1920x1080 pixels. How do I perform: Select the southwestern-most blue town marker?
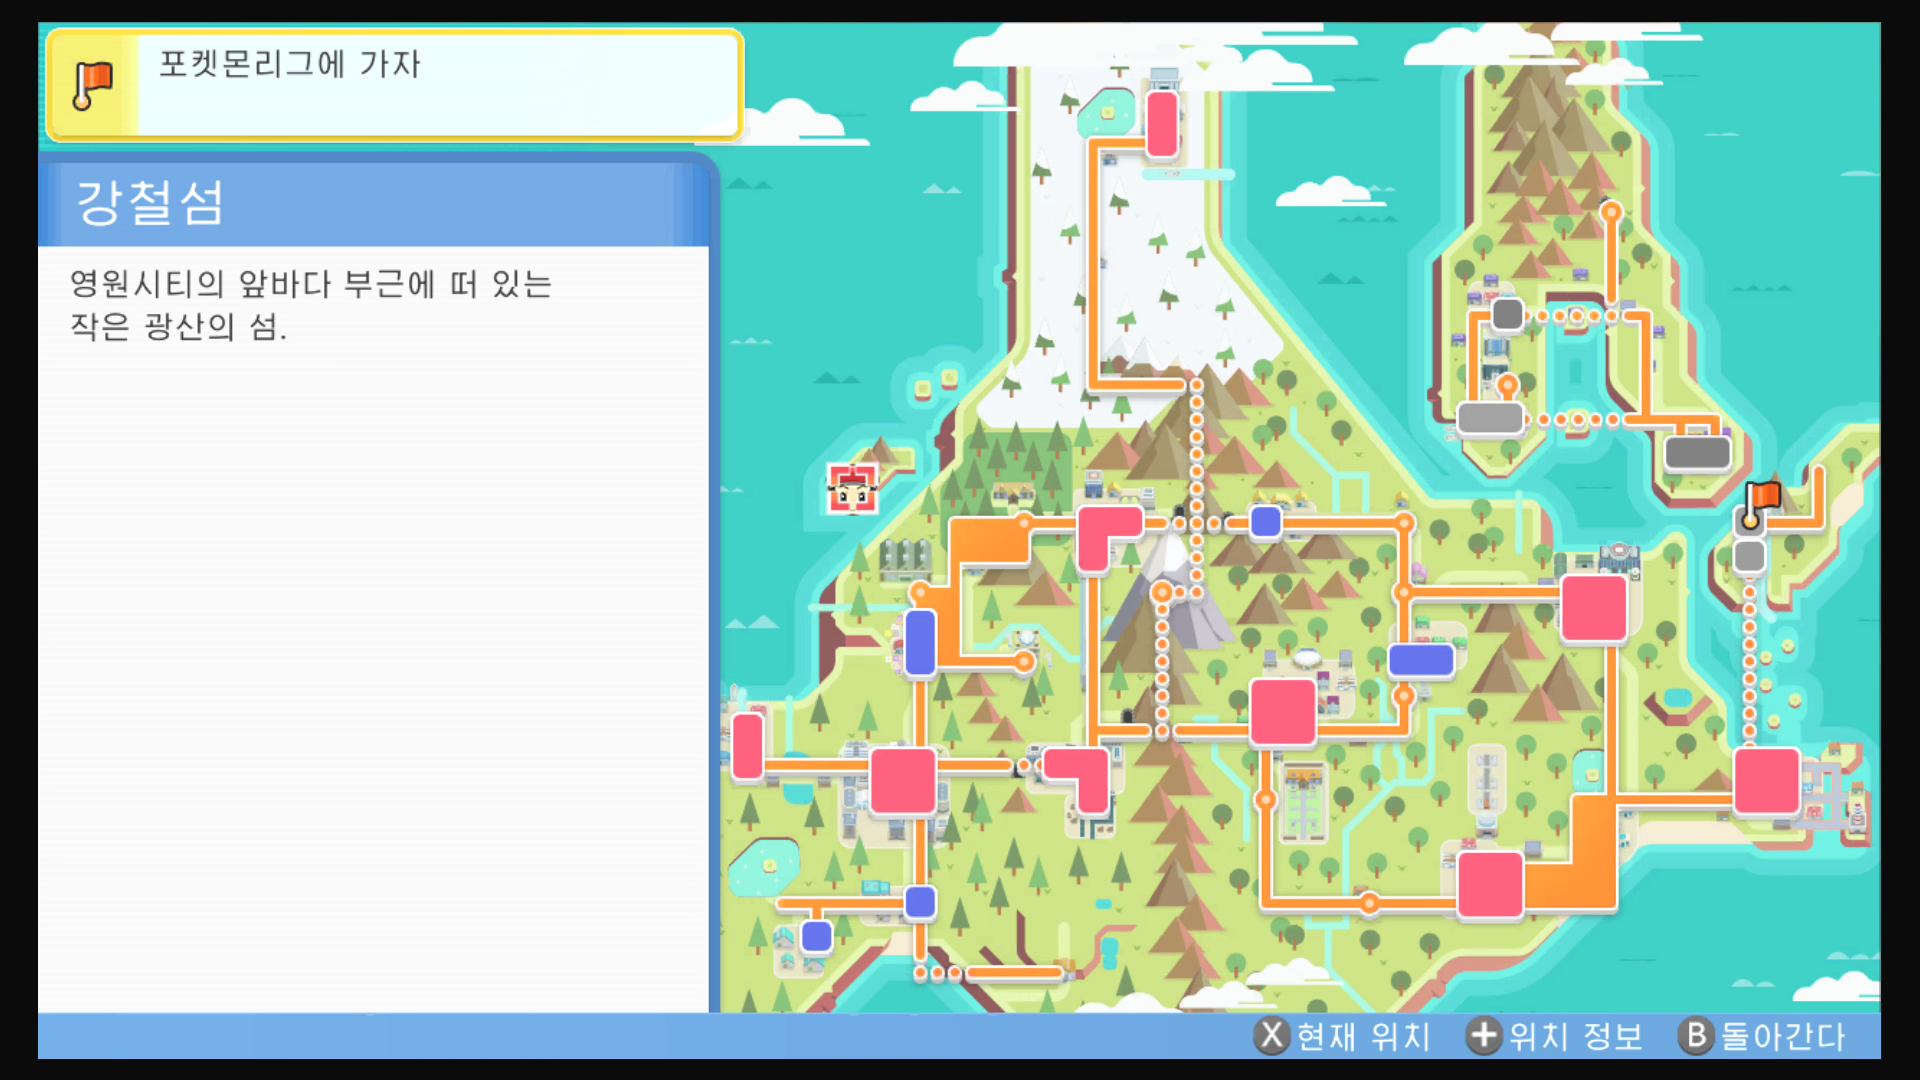coord(817,937)
